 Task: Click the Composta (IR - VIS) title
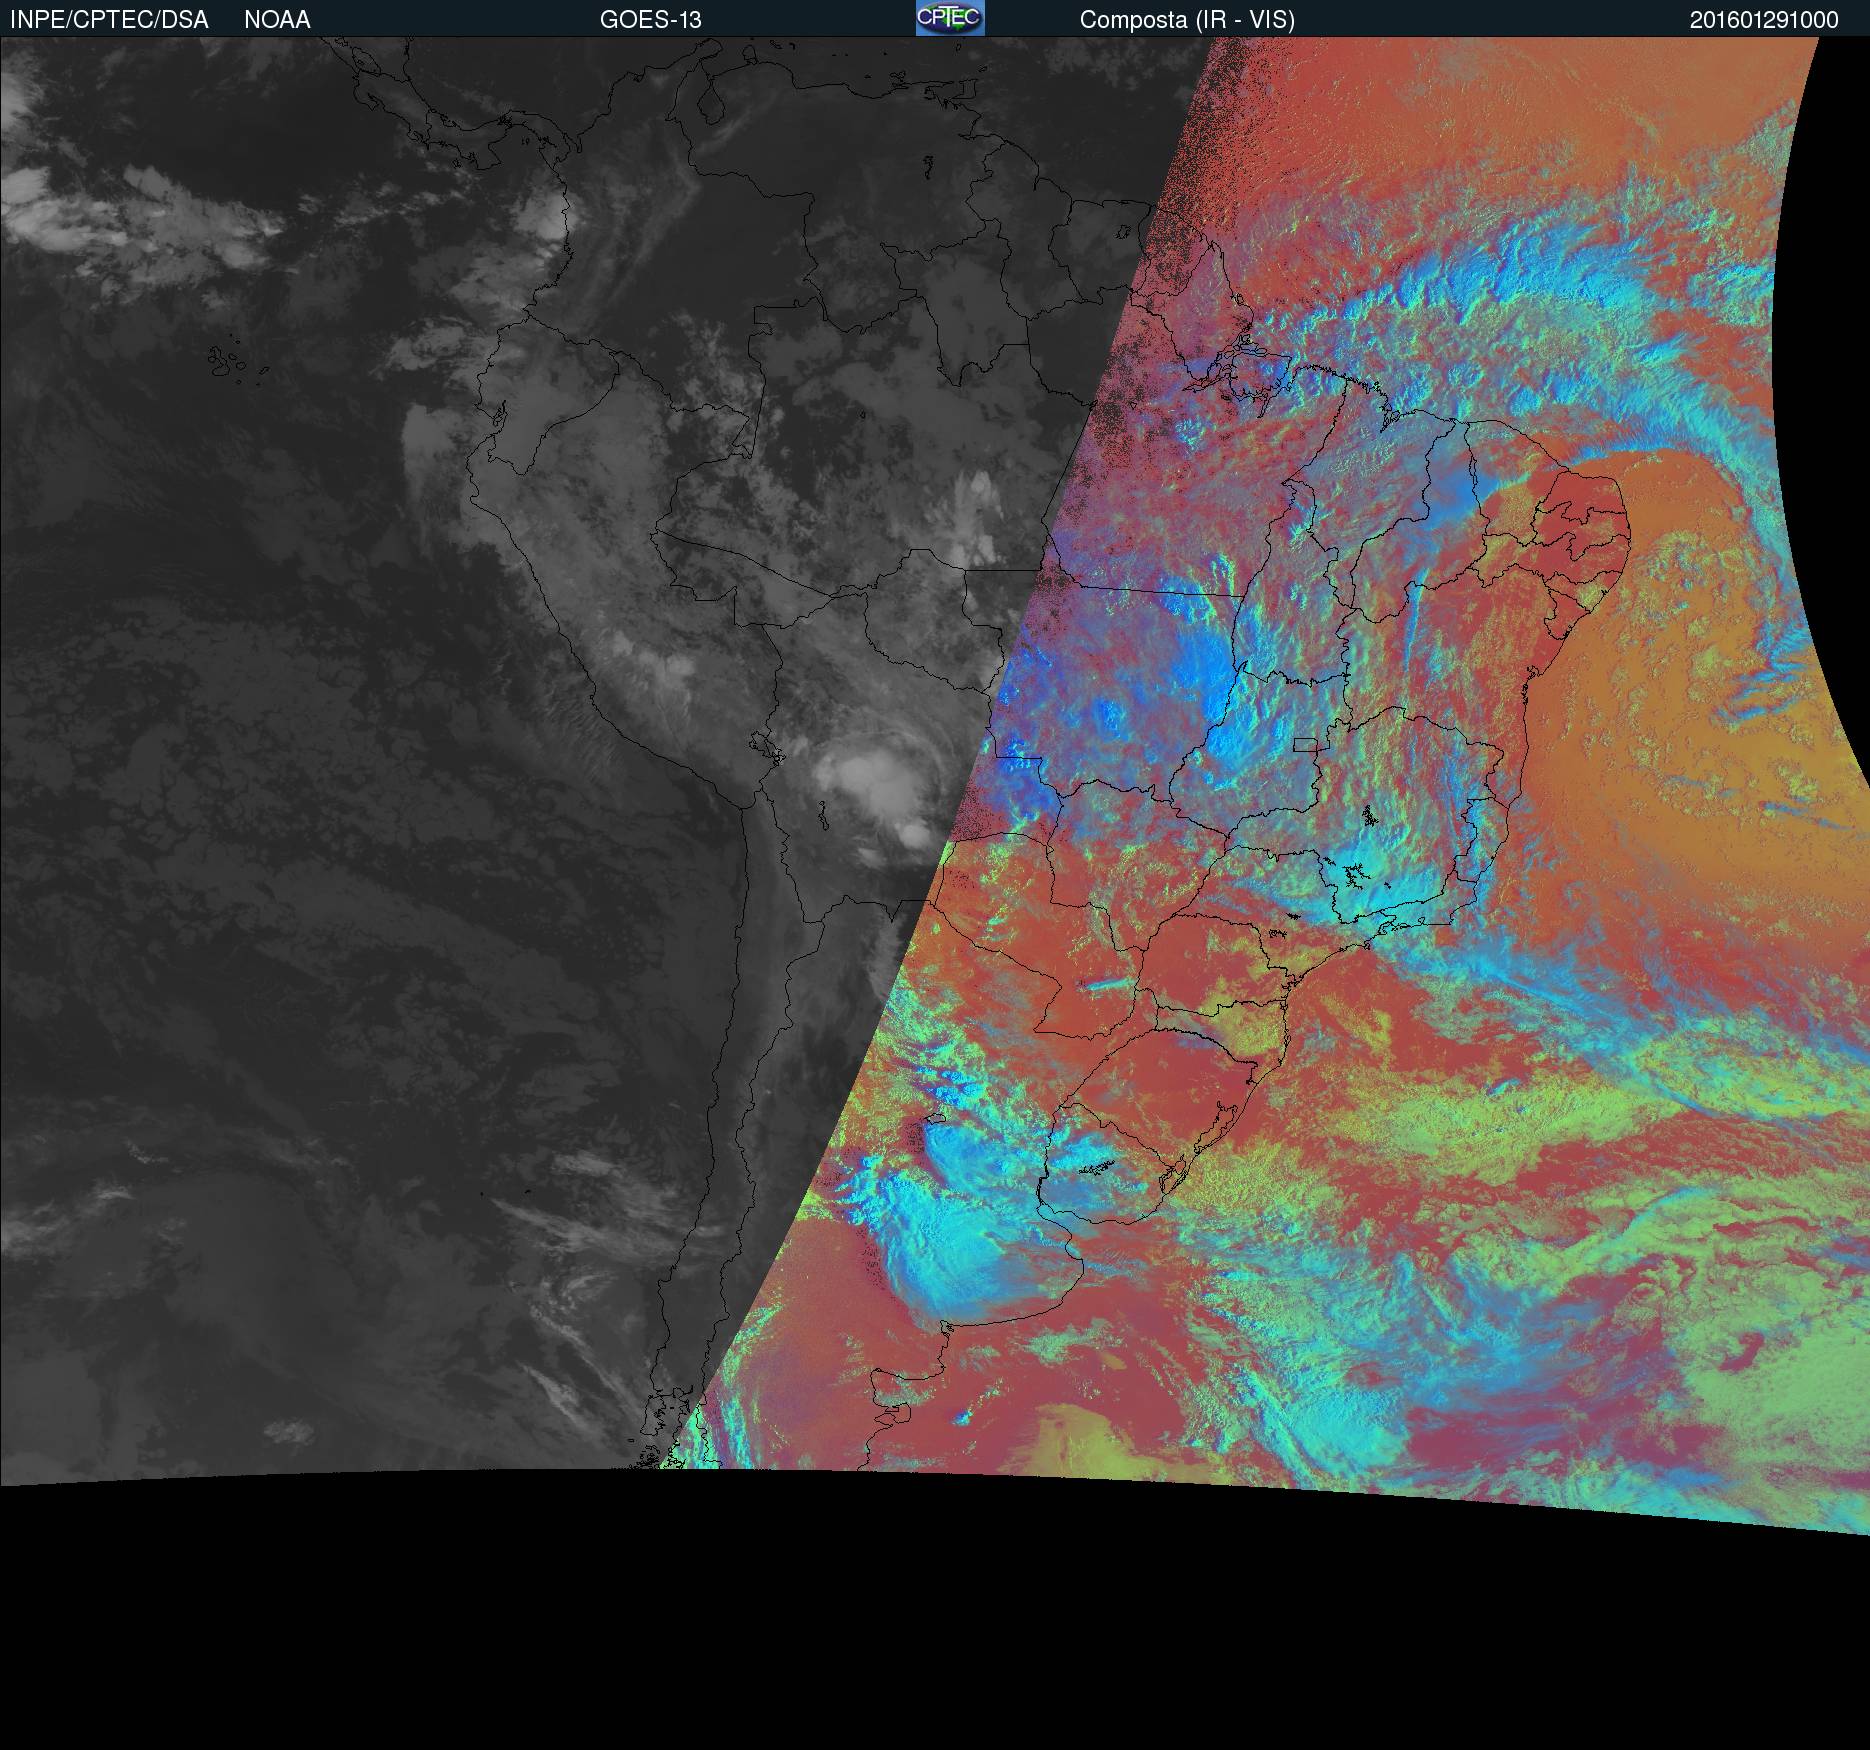click(x=1187, y=20)
